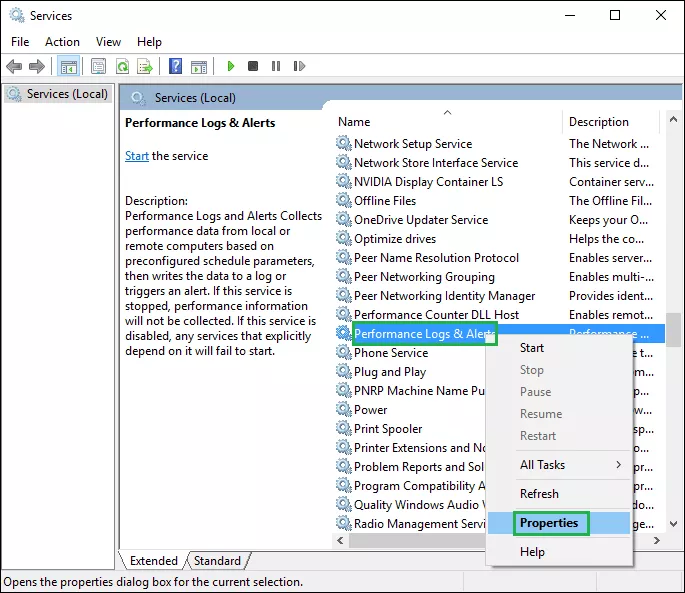The width and height of the screenshot is (685, 593).
Task: Click the gear icon next to Network Setup Service
Action: tap(344, 143)
